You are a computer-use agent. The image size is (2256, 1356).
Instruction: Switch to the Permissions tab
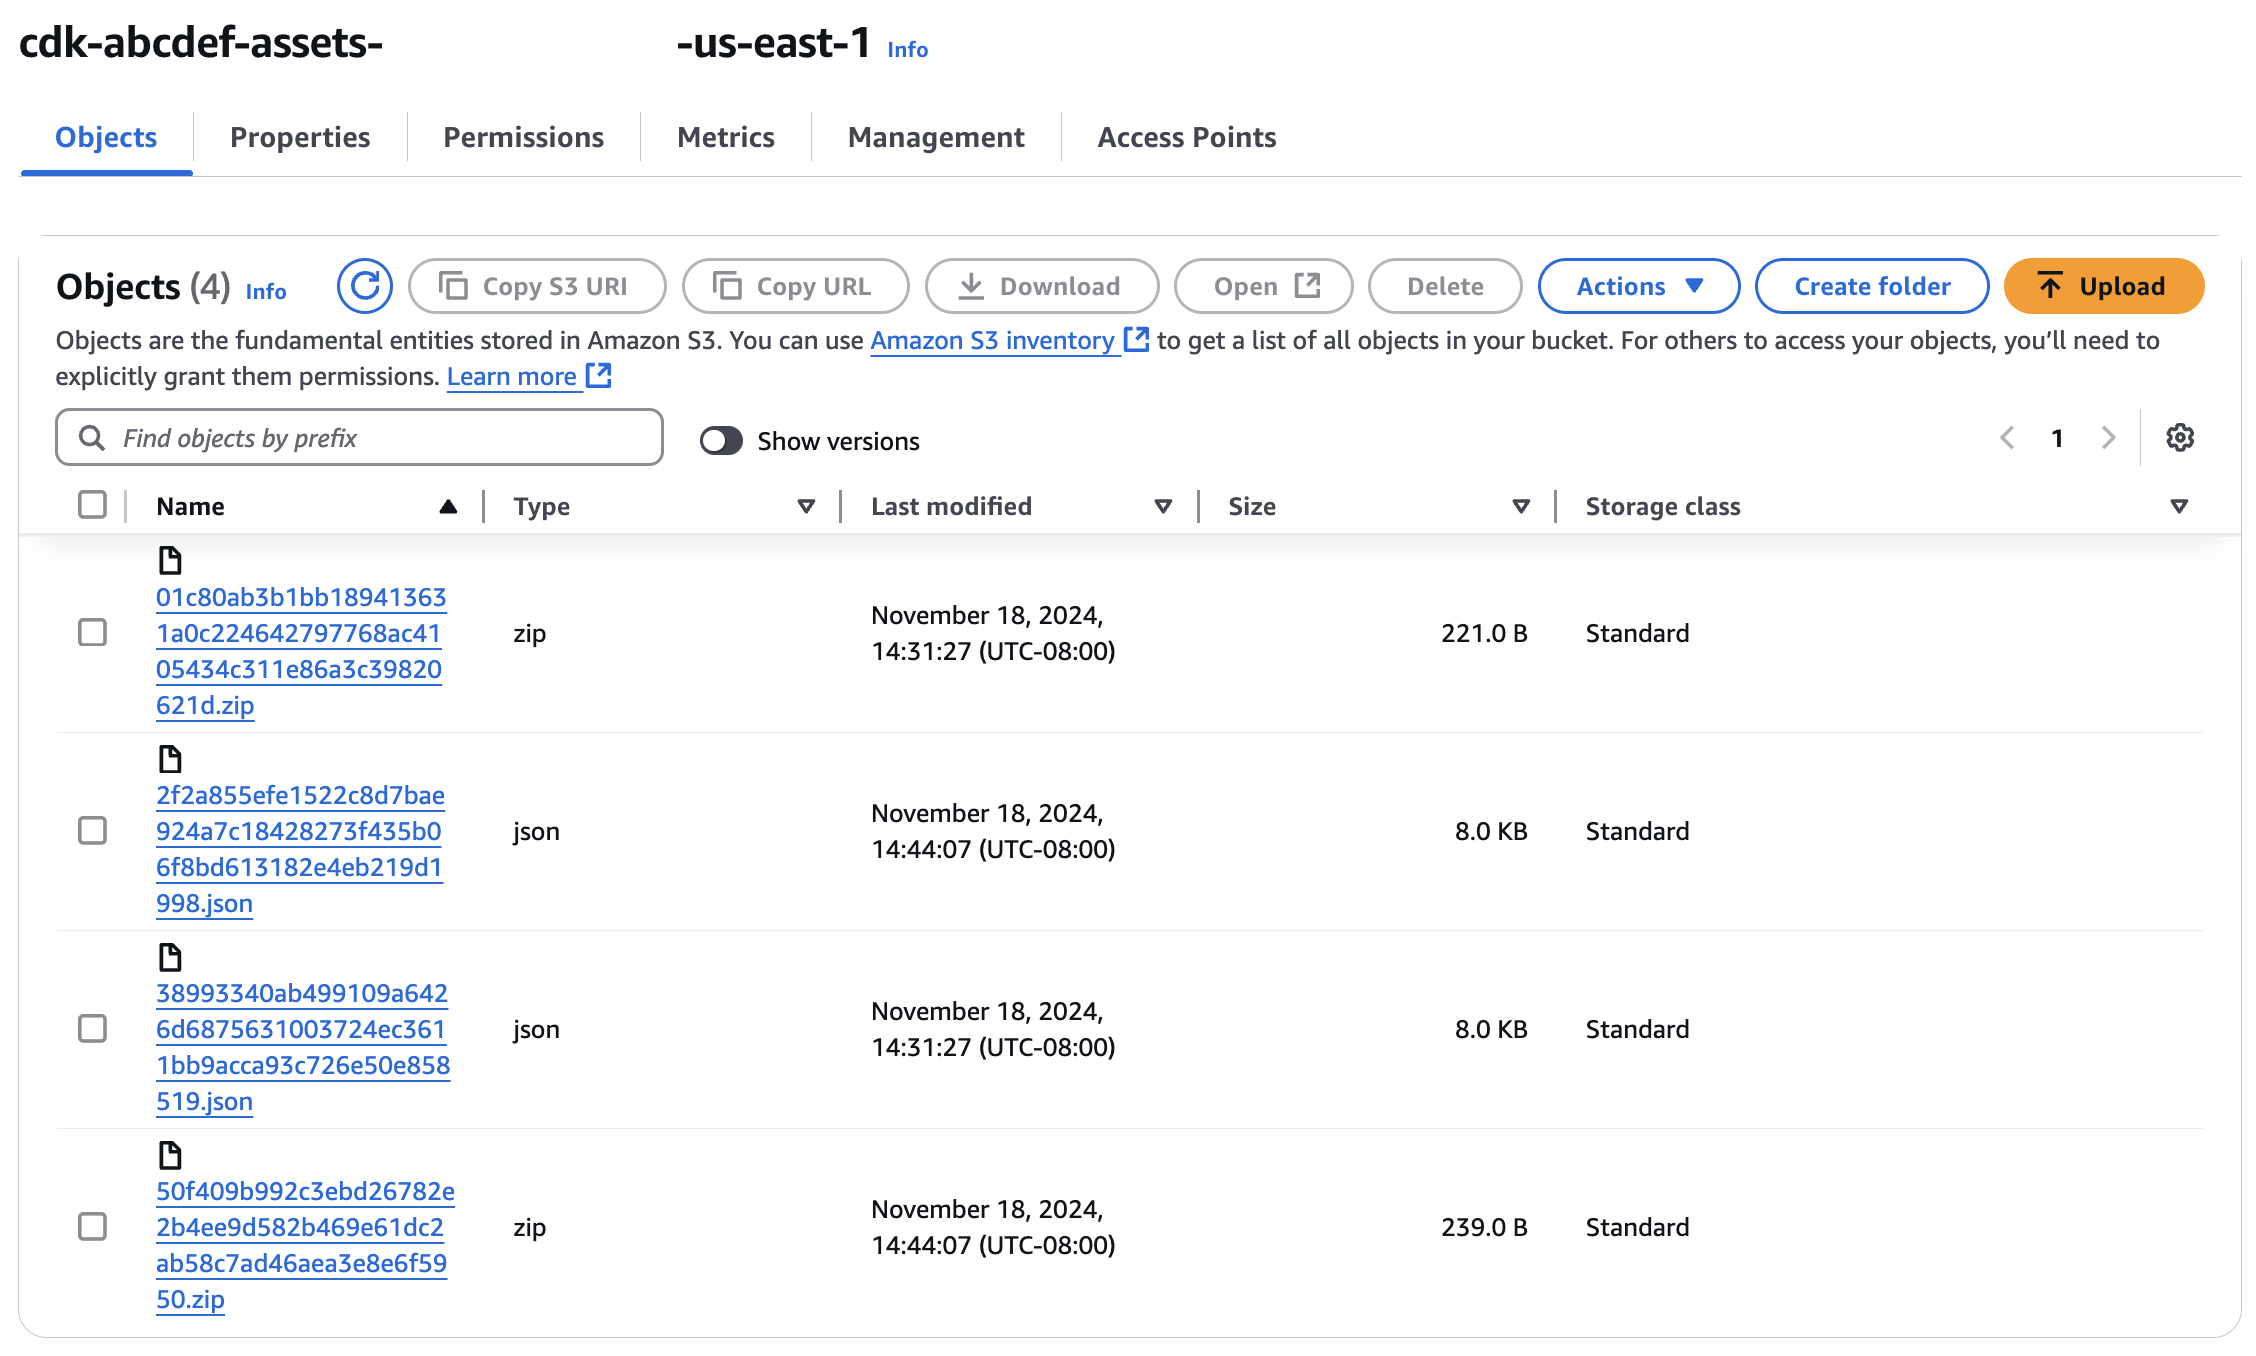pos(523,137)
